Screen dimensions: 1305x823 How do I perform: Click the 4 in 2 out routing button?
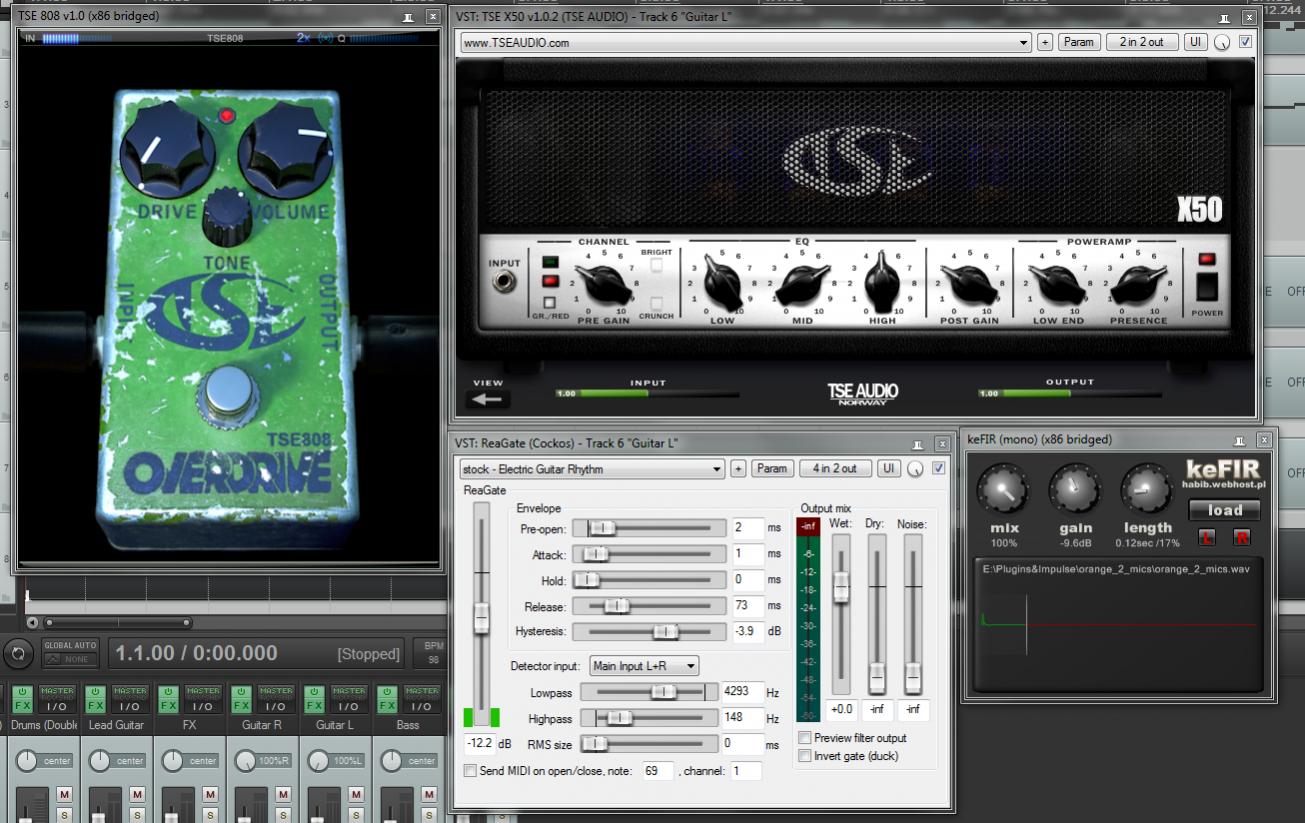pos(835,468)
